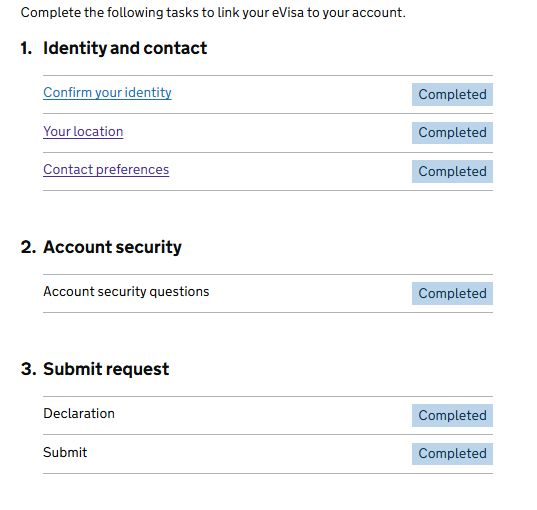This screenshot has width=537, height=510.
Task: Open the Your location link
Action: (x=83, y=132)
